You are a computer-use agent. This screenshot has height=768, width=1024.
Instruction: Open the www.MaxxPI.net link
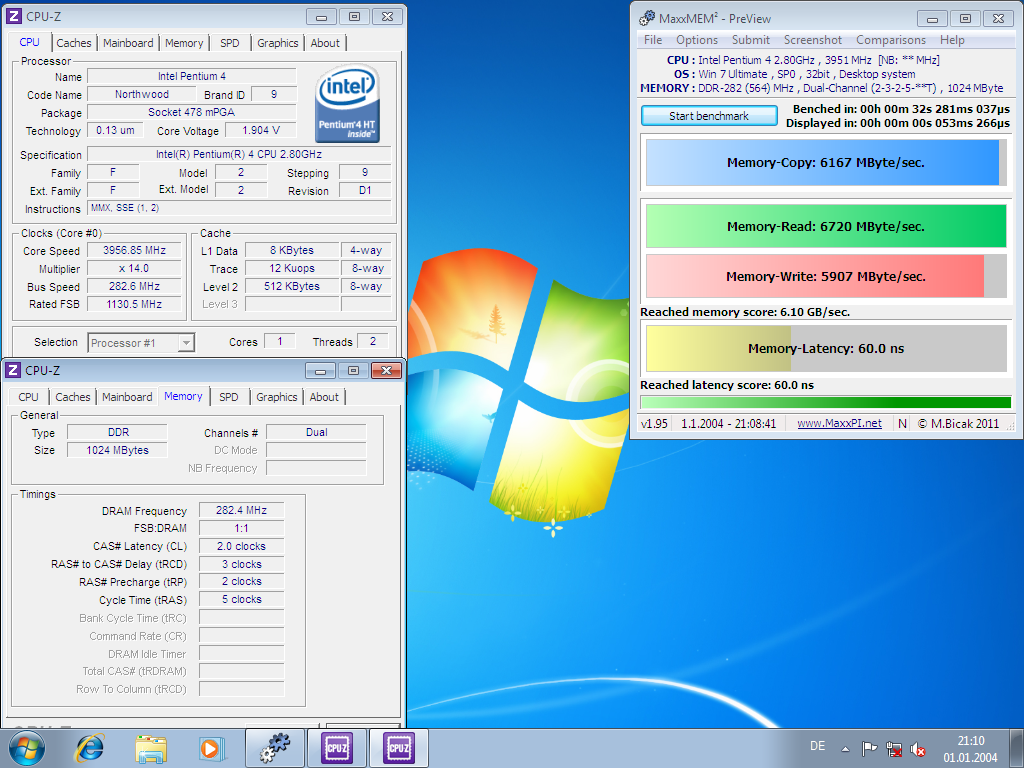(839, 423)
